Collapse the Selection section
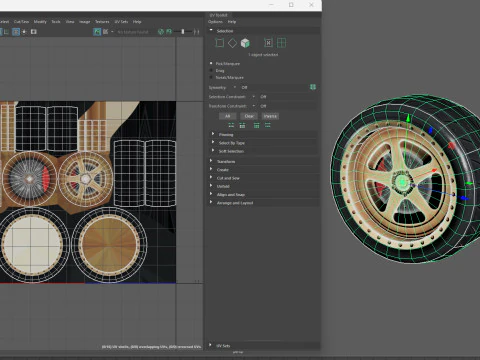This screenshot has width=480, height=360. point(211,30)
